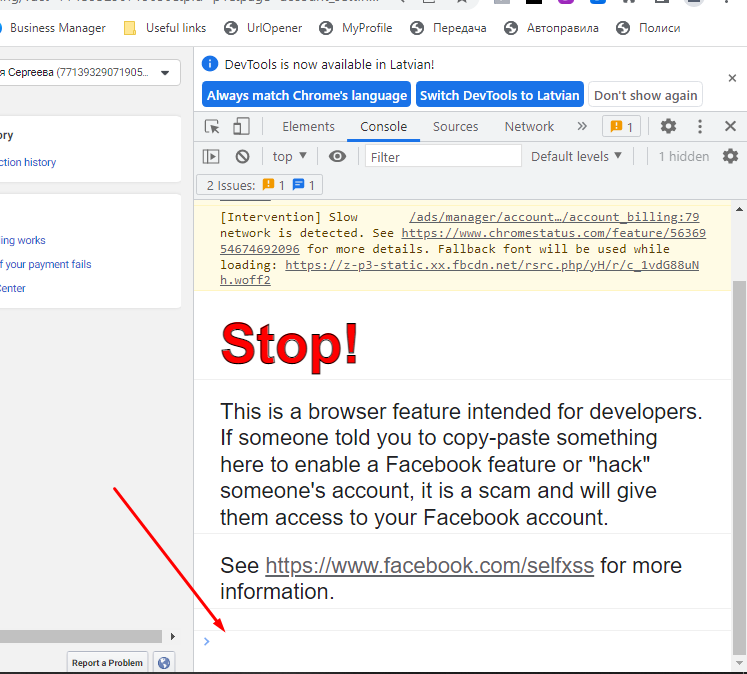Open the UrlOpener bookmark
The width and height of the screenshot is (747, 674).
263,28
